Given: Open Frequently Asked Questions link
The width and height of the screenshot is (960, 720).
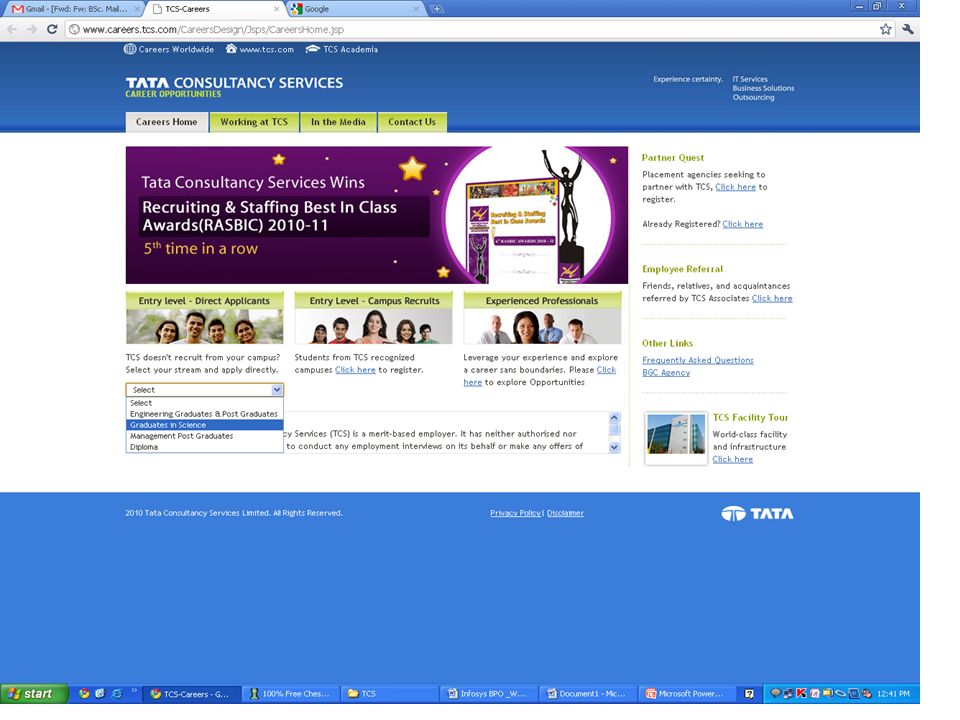Looking at the screenshot, I should 698,360.
